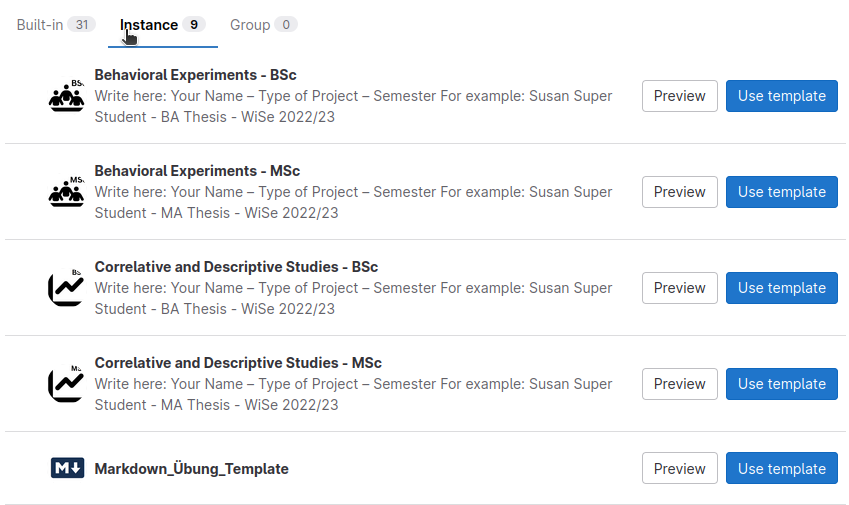Preview Correlative and Descriptive Studies - MSc
The height and width of the screenshot is (505, 849).
pos(680,384)
